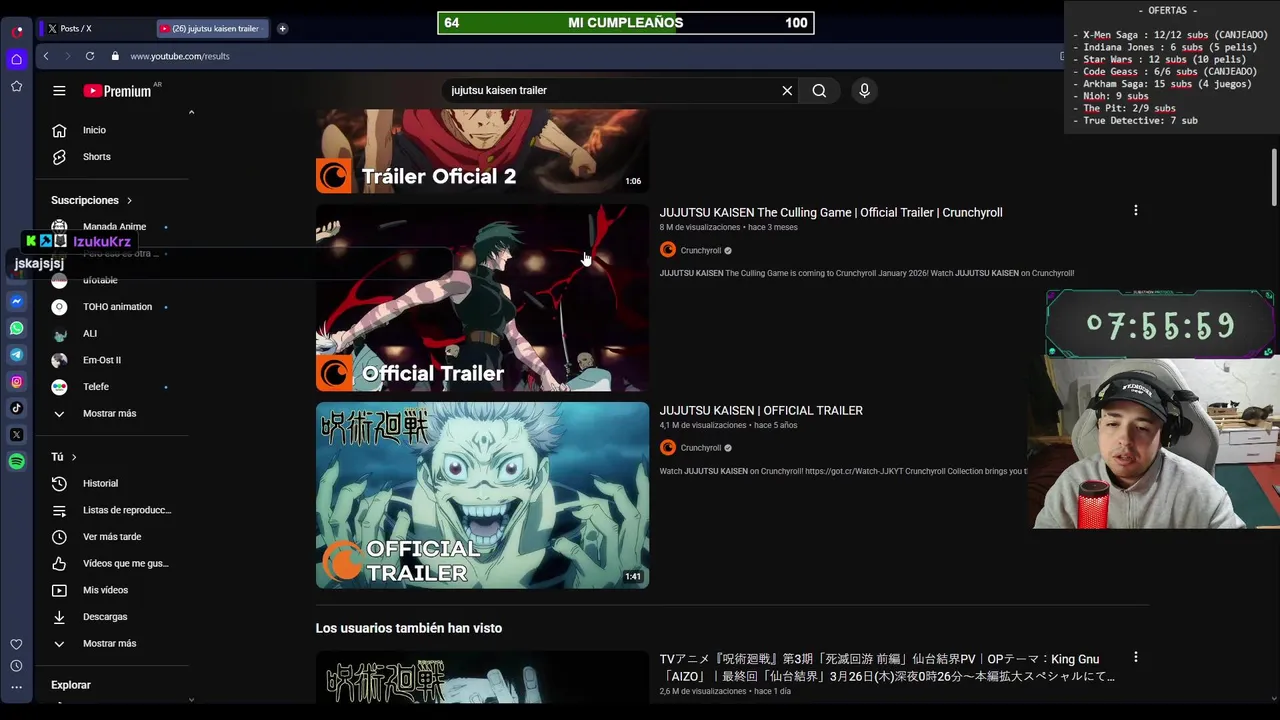The image size is (1280, 720).
Task: Open the King Gnu AIZO PV title
Action: click(886, 667)
